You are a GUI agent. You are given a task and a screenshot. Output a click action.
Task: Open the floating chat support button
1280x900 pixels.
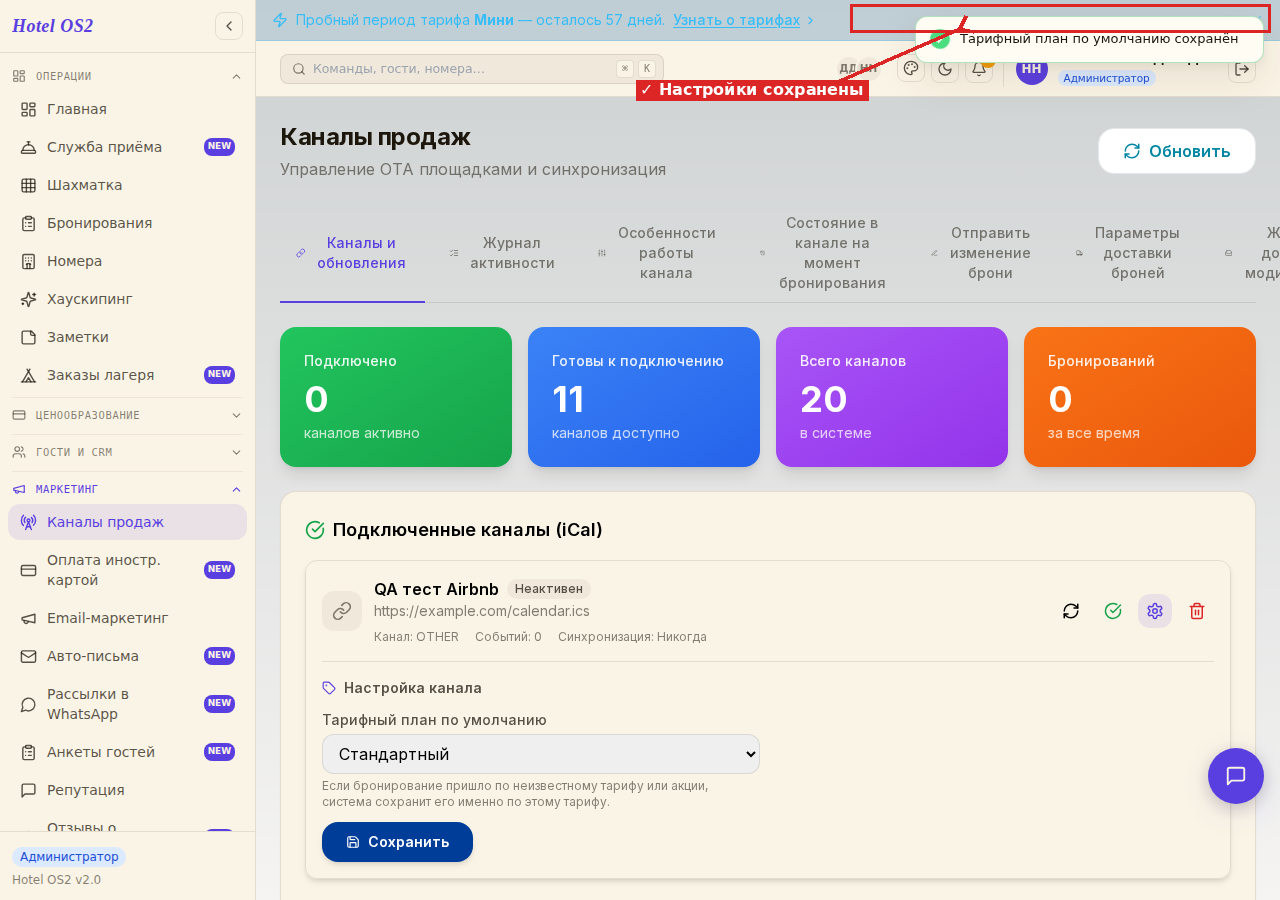tap(1236, 776)
